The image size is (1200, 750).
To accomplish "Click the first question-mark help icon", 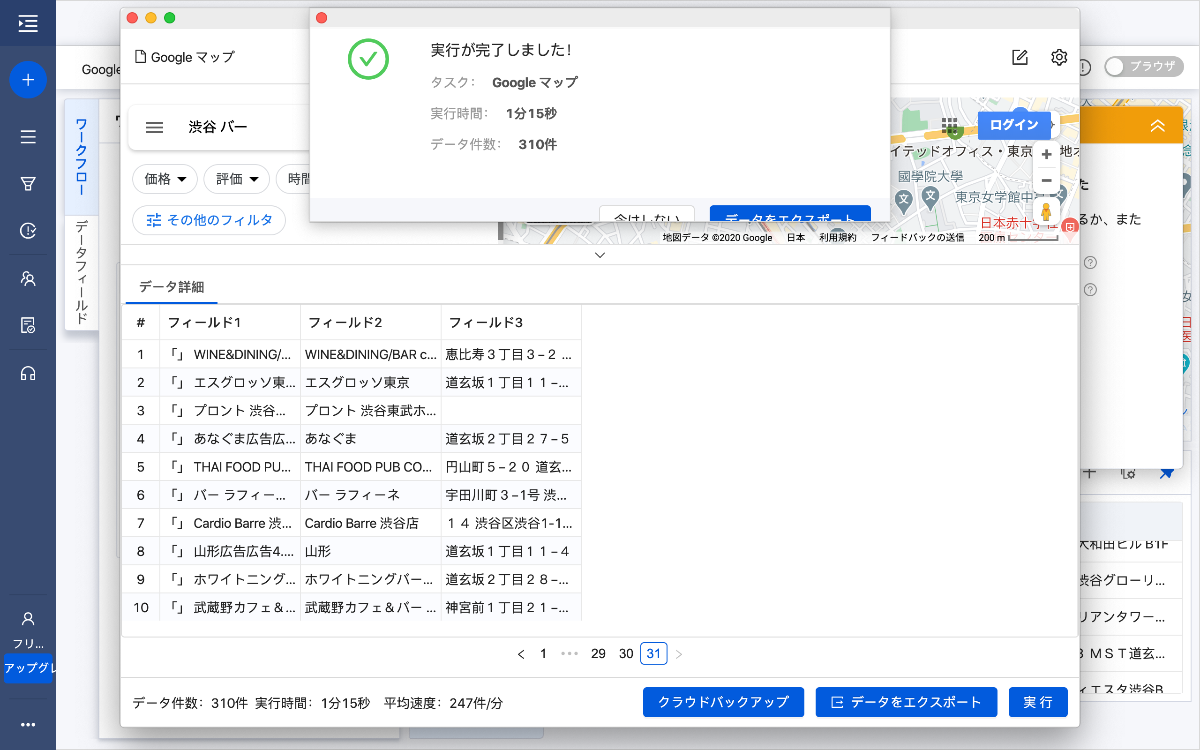I will (x=1090, y=263).
